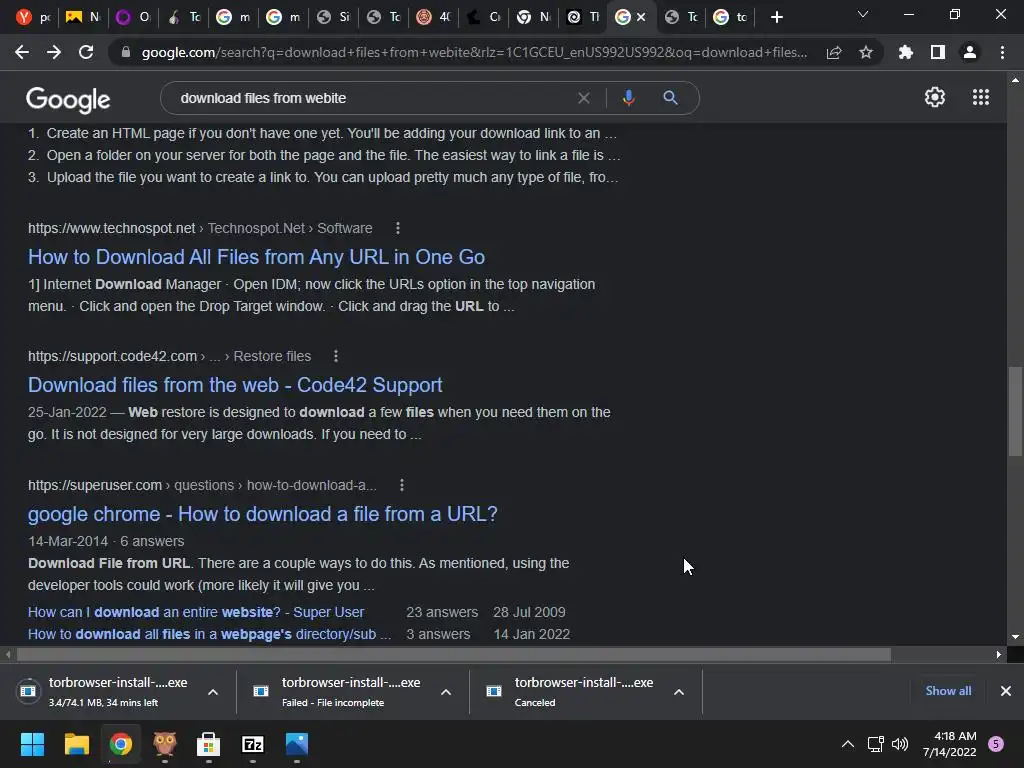This screenshot has height=768, width=1024.
Task: Close the downloads shelf
Action: (x=1006, y=691)
